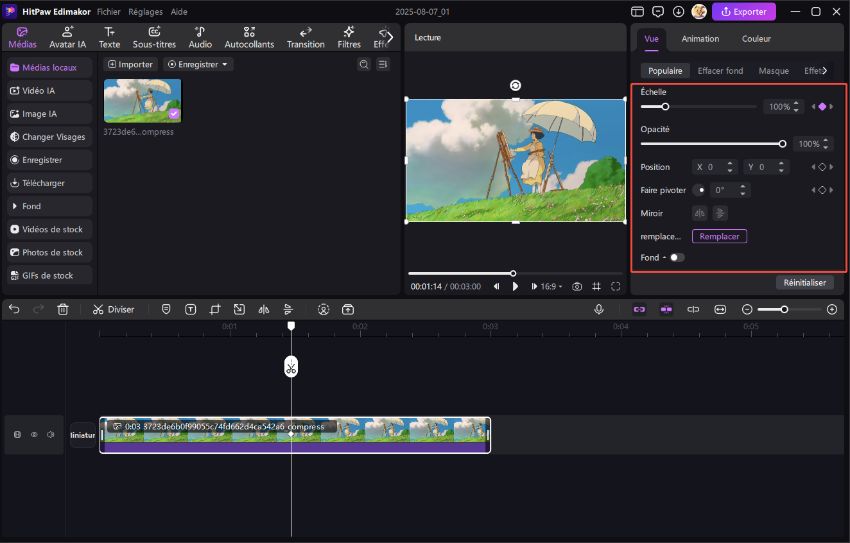Show more tool tabs with chevron
This screenshot has height=543, width=850.
click(x=390, y=37)
